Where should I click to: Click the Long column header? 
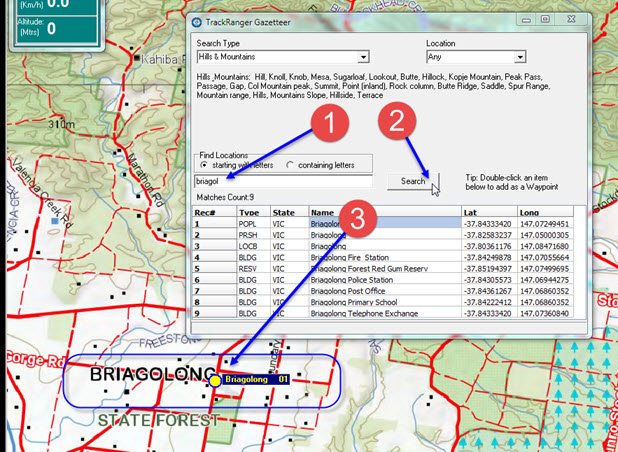[x=545, y=213]
